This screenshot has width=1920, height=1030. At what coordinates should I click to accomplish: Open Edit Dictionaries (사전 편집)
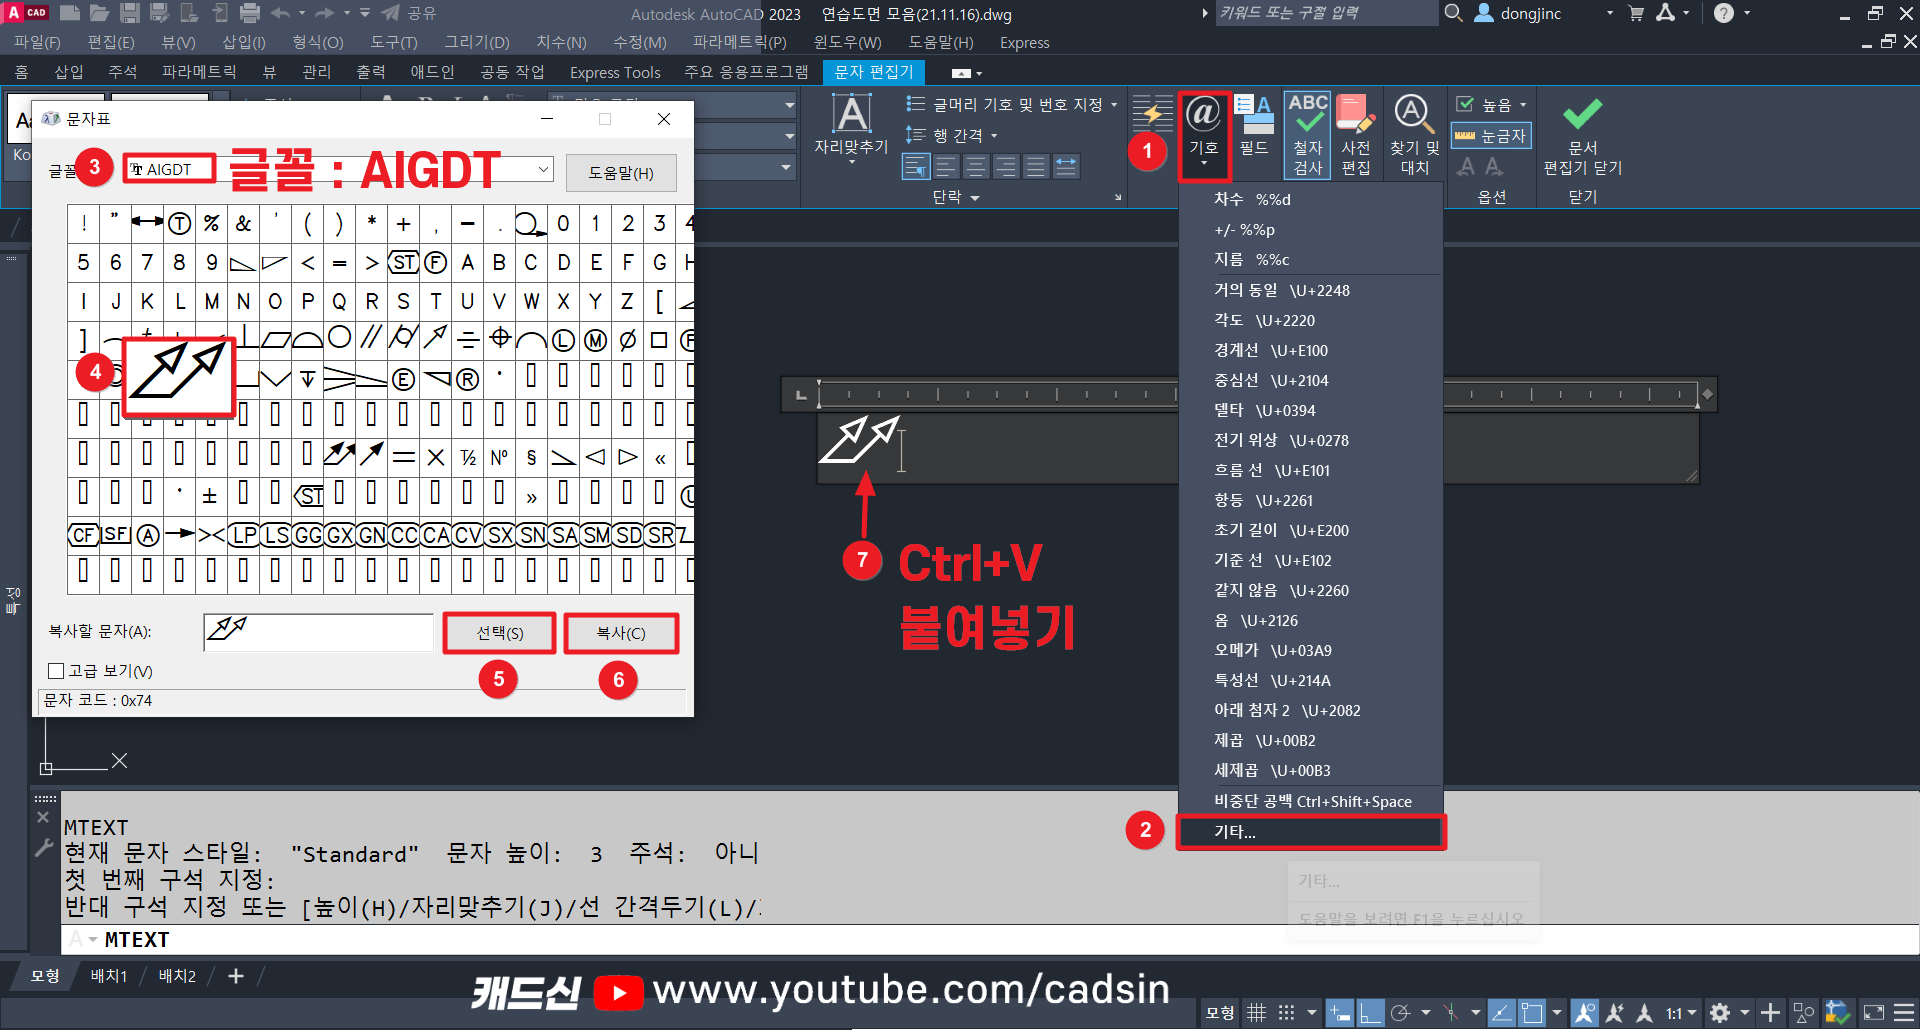click(1356, 135)
